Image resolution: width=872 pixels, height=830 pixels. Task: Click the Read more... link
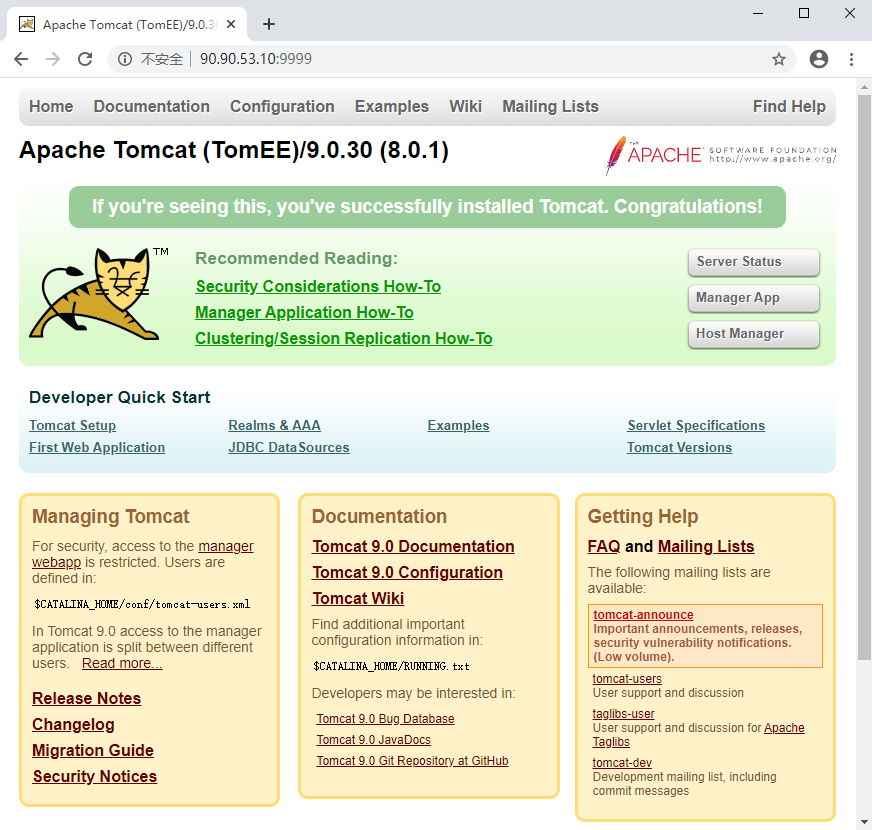coord(122,664)
